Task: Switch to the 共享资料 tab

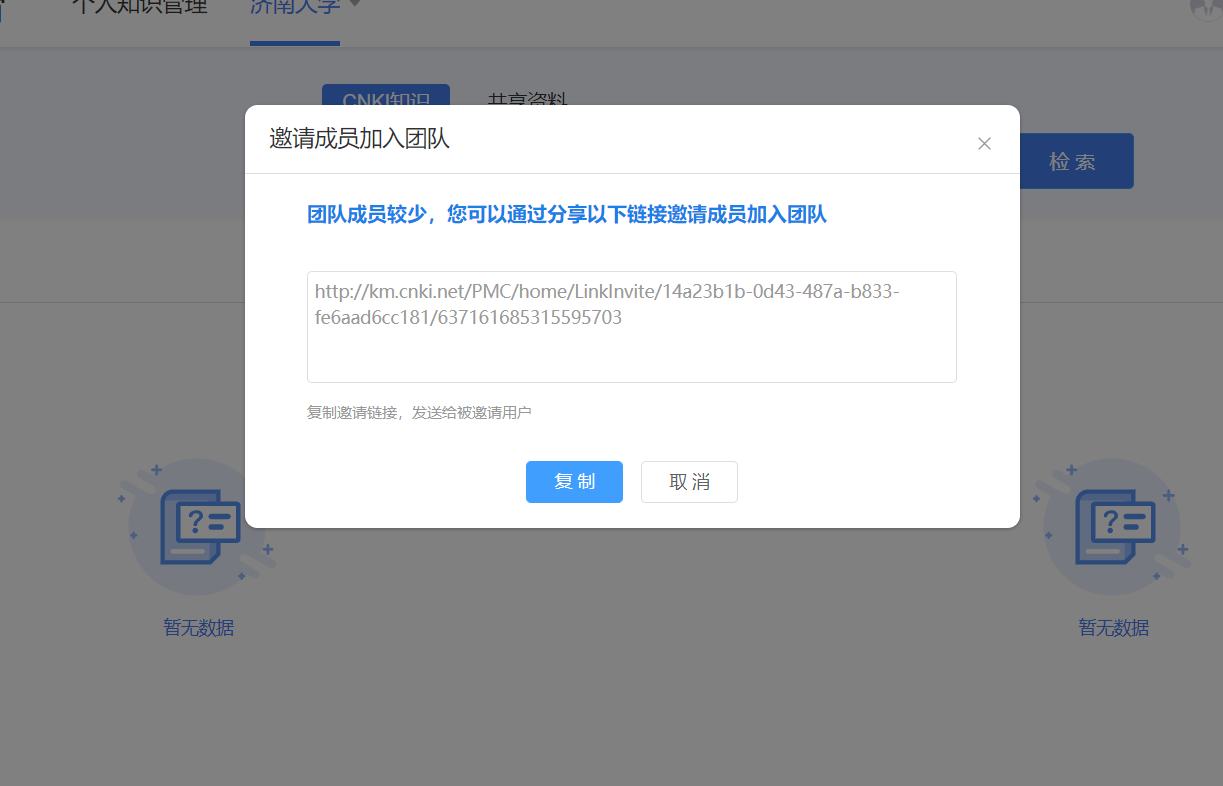Action: [x=527, y=98]
